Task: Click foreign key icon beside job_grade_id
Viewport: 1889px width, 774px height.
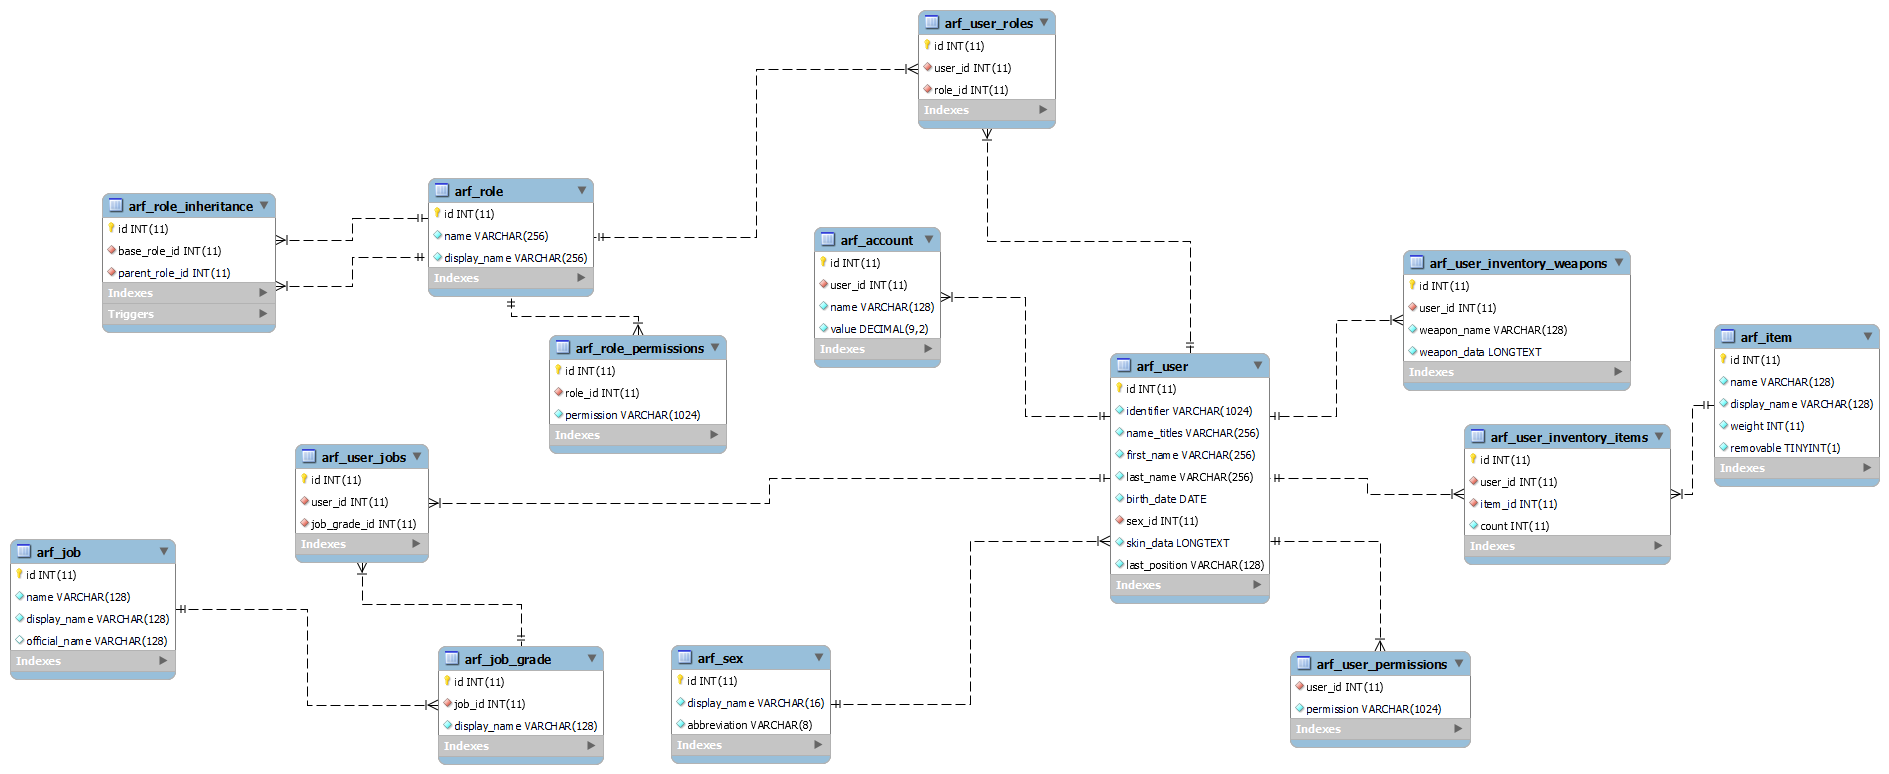Action: [305, 523]
